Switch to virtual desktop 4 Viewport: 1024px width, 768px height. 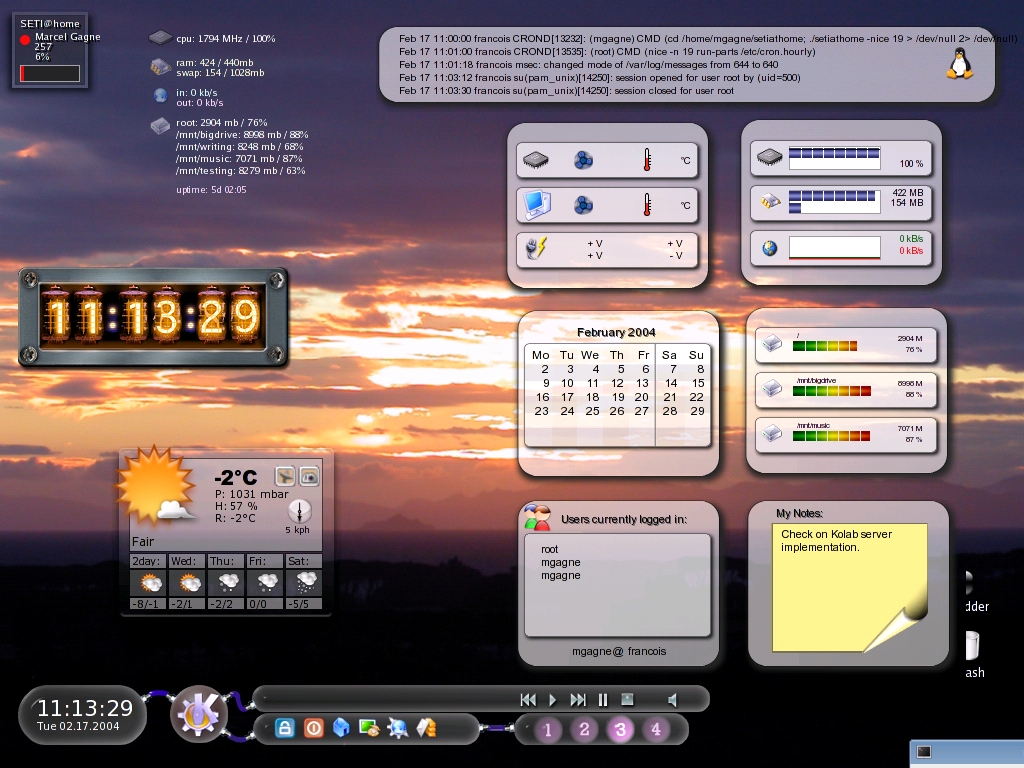pos(656,730)
